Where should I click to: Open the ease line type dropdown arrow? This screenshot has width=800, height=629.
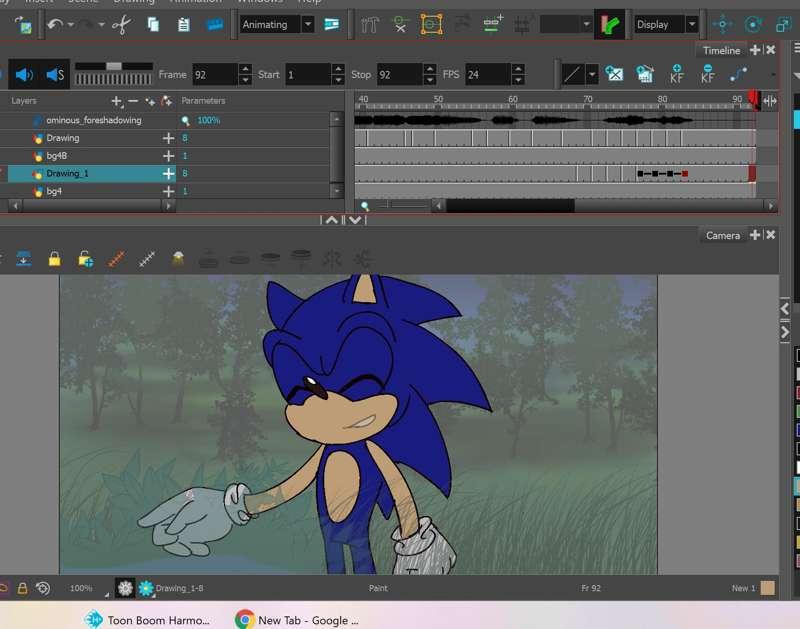[591, 74]
